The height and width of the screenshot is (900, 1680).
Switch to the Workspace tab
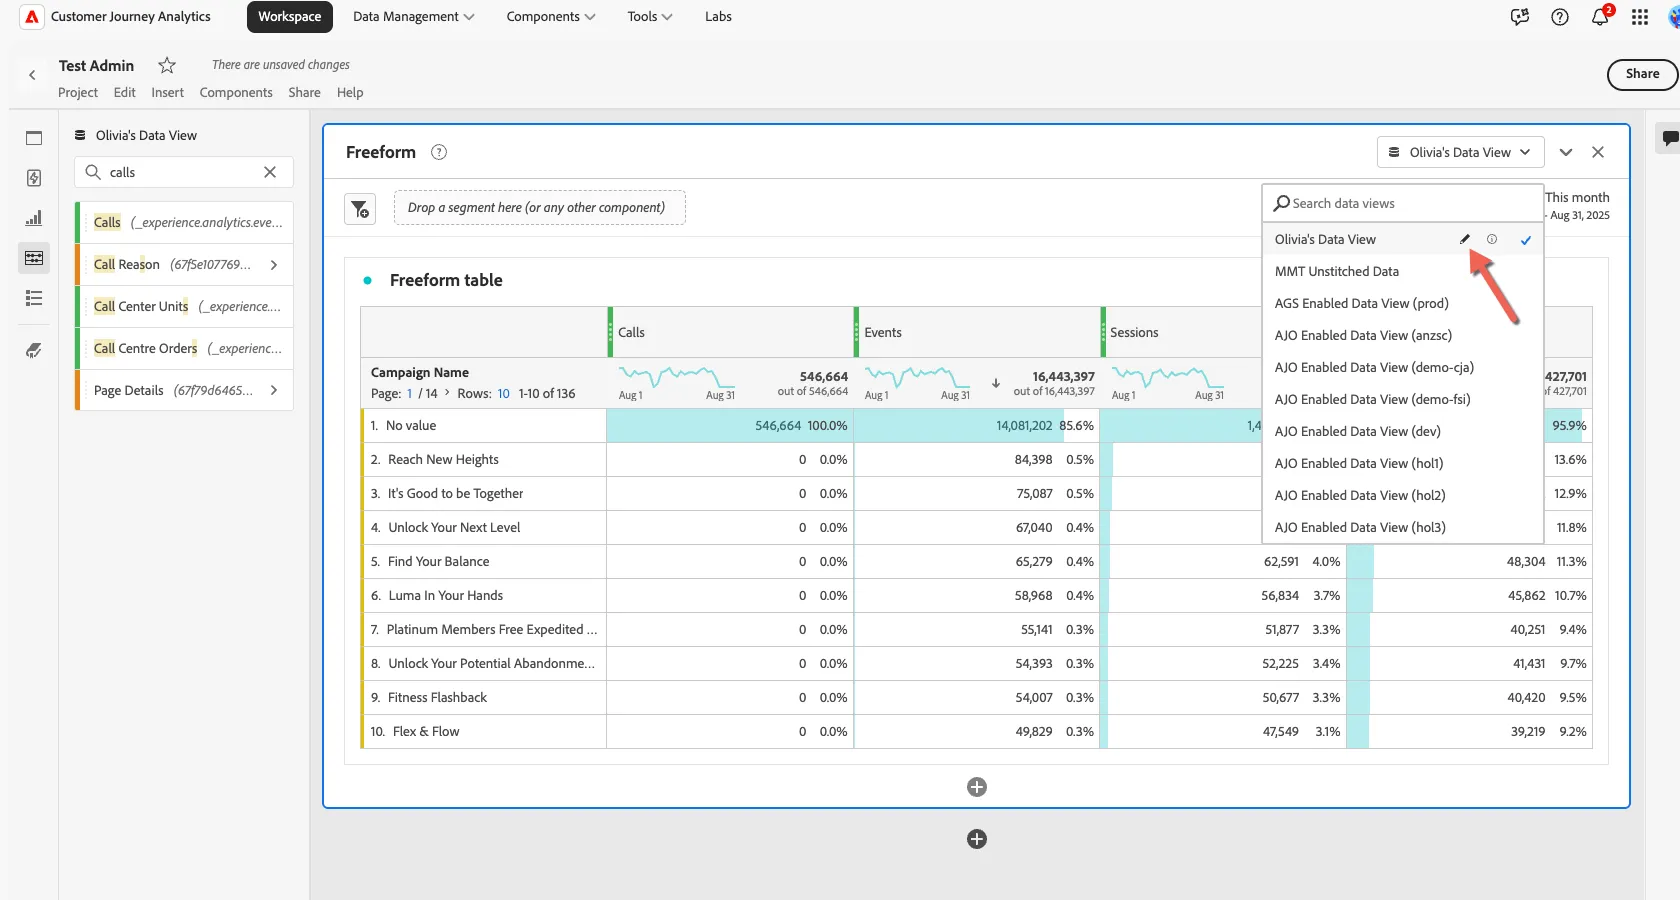290,17
